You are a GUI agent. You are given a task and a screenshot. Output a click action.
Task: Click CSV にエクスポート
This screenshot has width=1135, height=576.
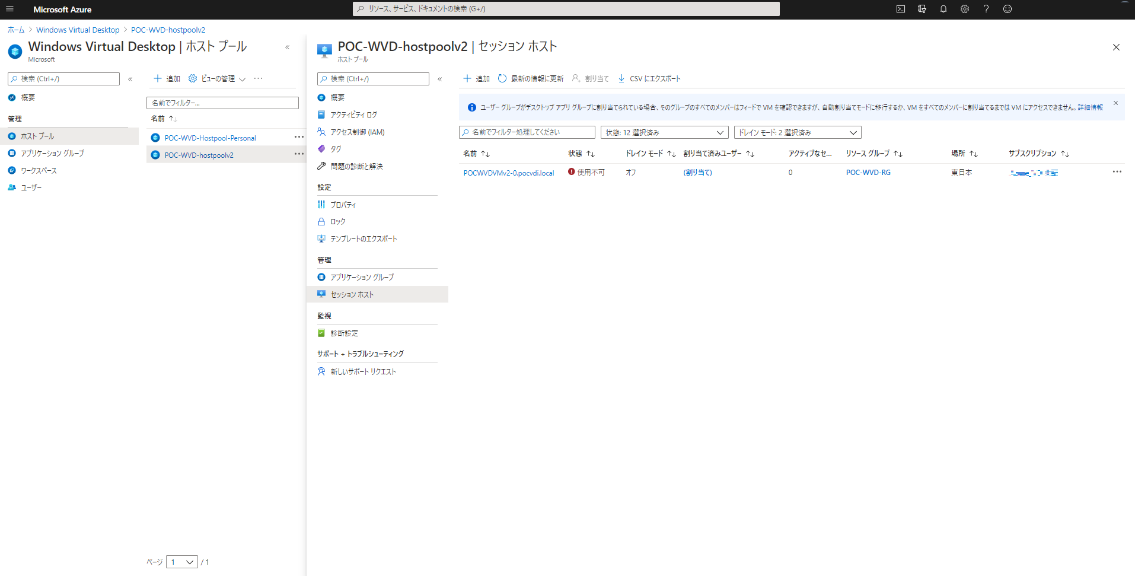pos(649,79)
